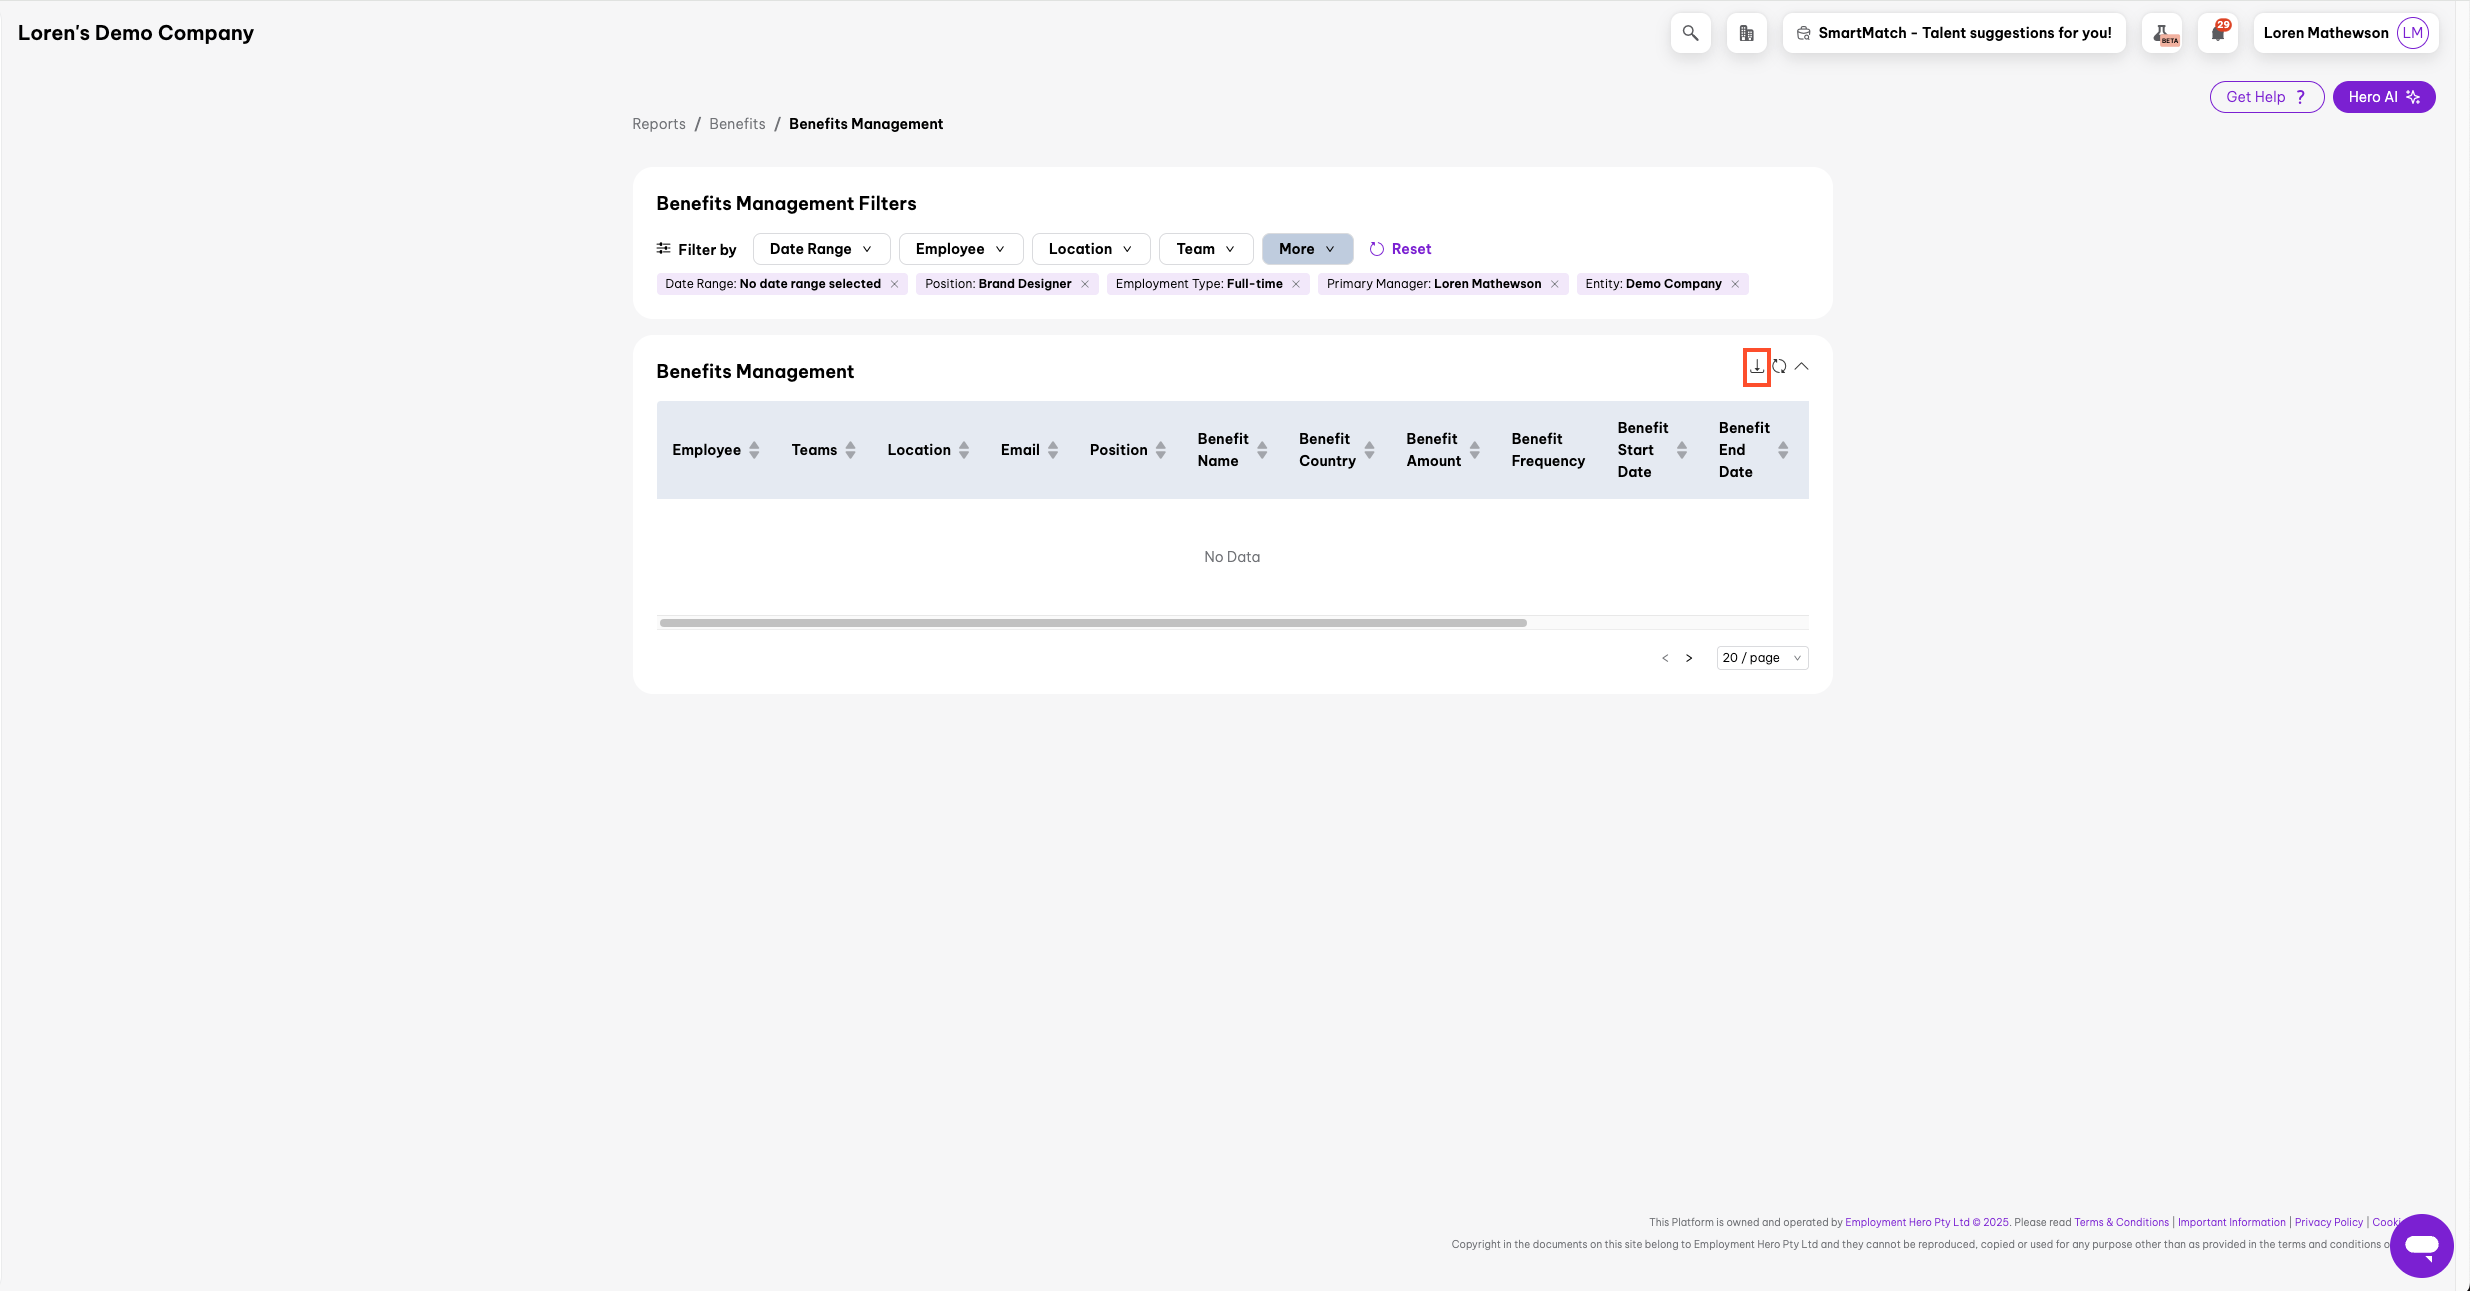The width and height of the screenshot is (2470, 1291).
Task: Click the table horizontal scrollbar
Action: [x=1092, y=623]
